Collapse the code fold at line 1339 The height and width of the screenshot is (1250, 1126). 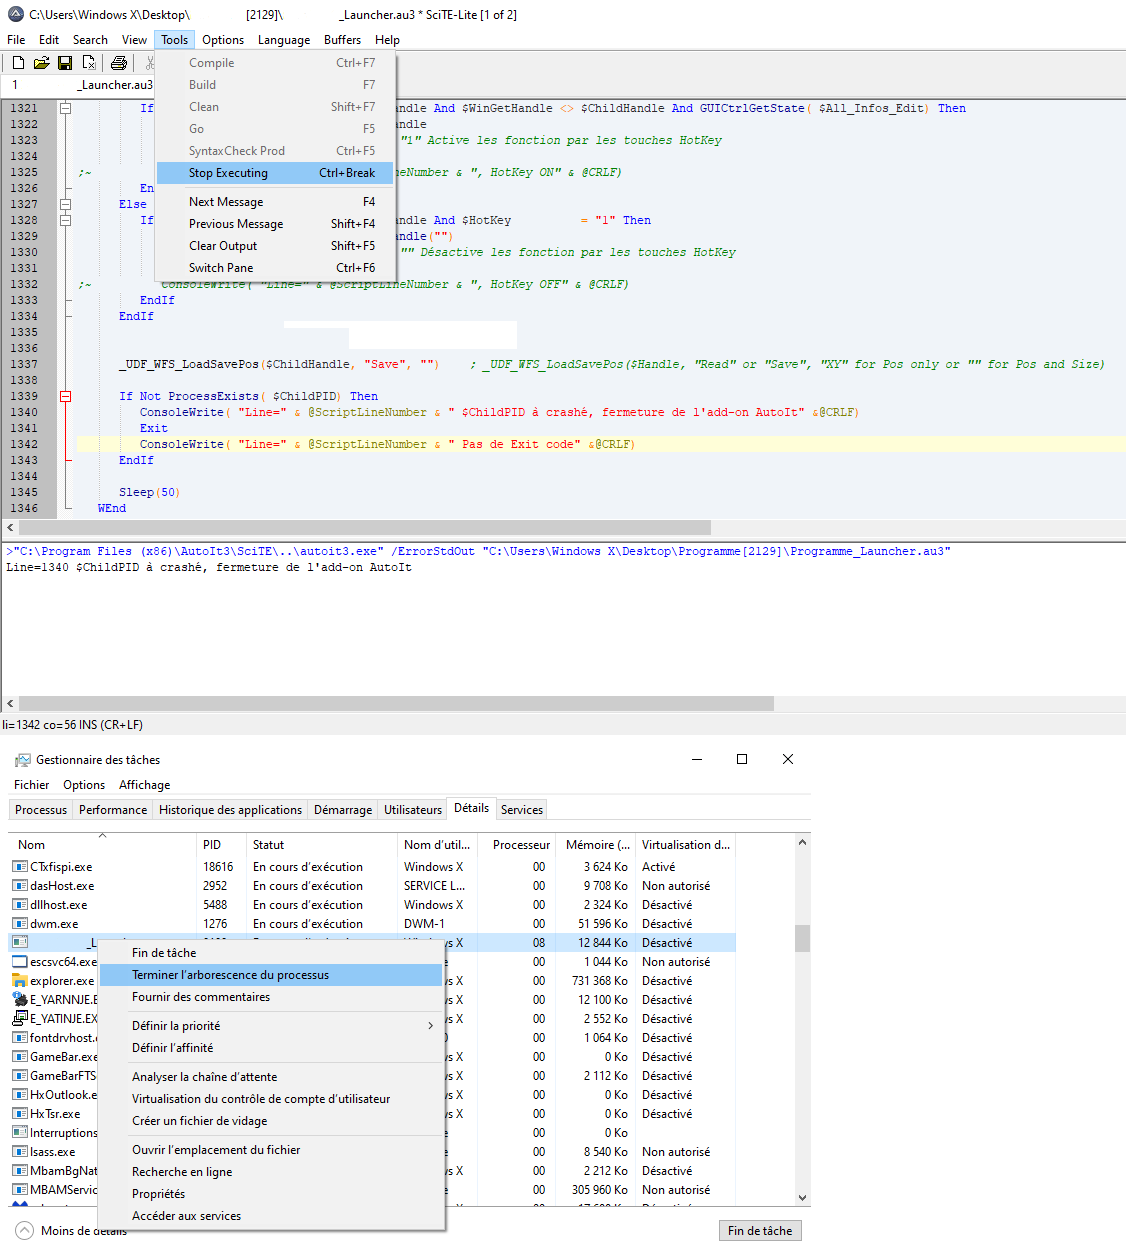[66, 396]
